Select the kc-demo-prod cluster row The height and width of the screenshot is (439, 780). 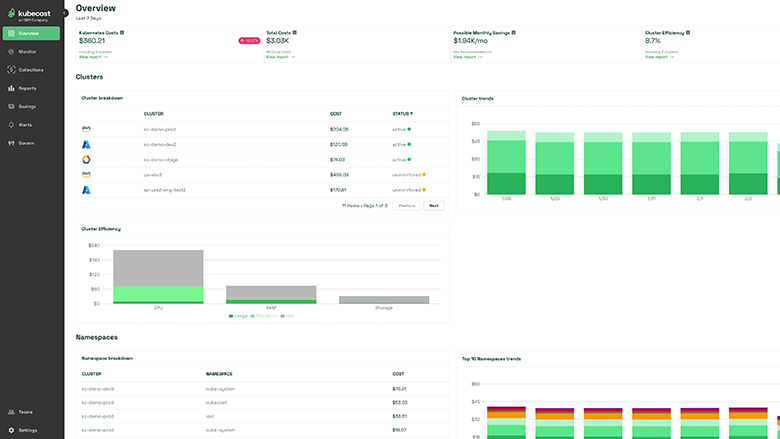pyautogui.click(x=160, y=129)
